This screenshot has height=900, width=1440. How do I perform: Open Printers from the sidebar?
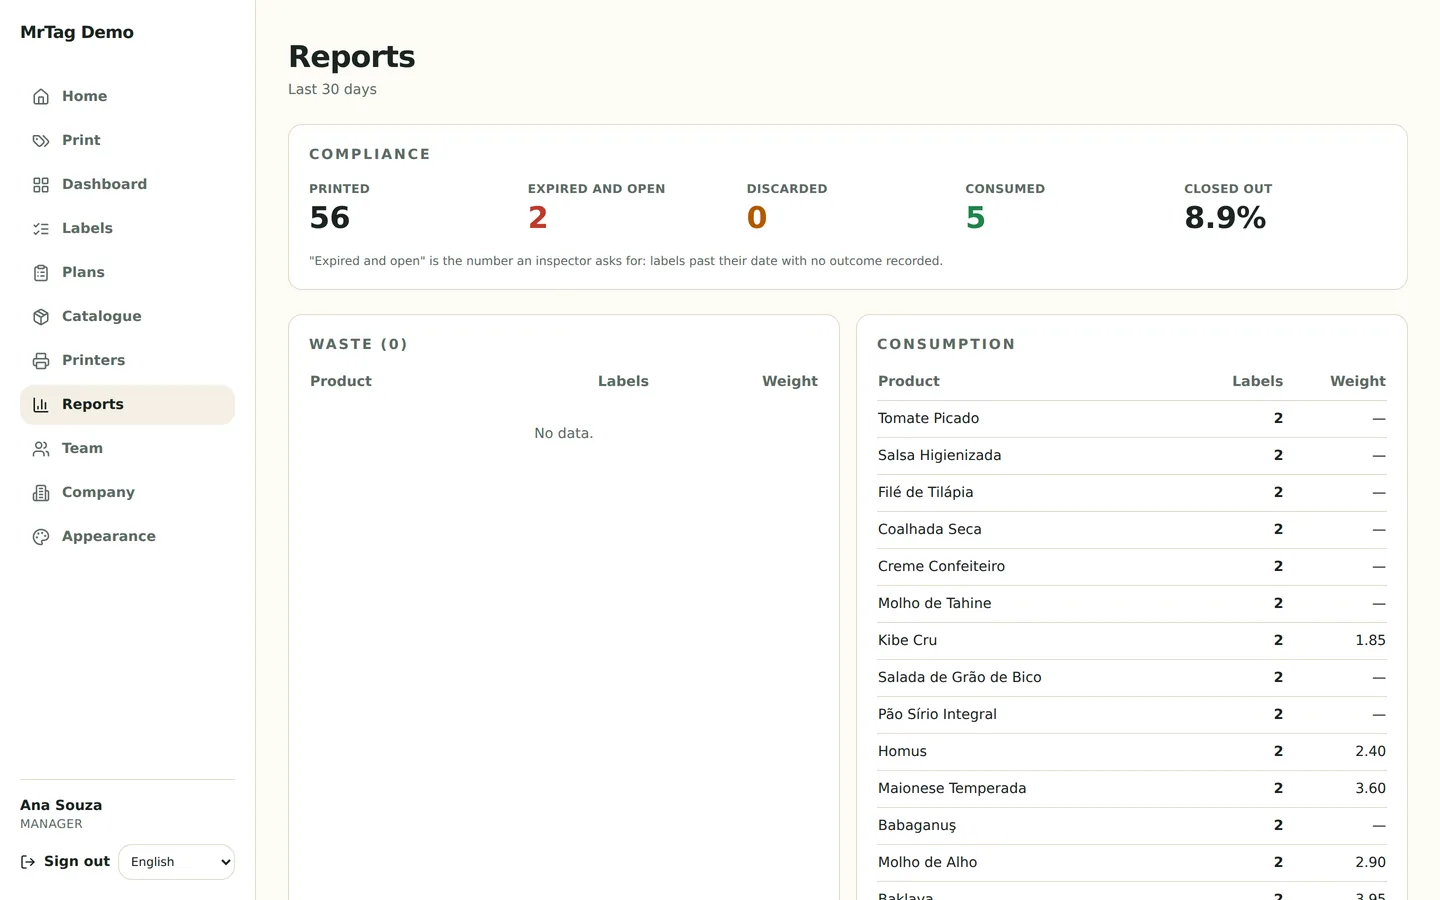(x=127, y=360)
